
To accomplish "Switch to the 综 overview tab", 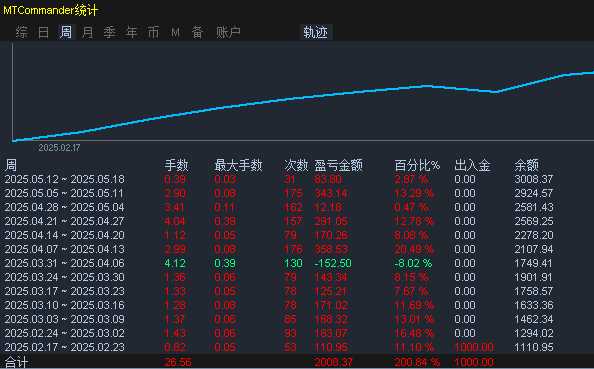I will (22, 32).
